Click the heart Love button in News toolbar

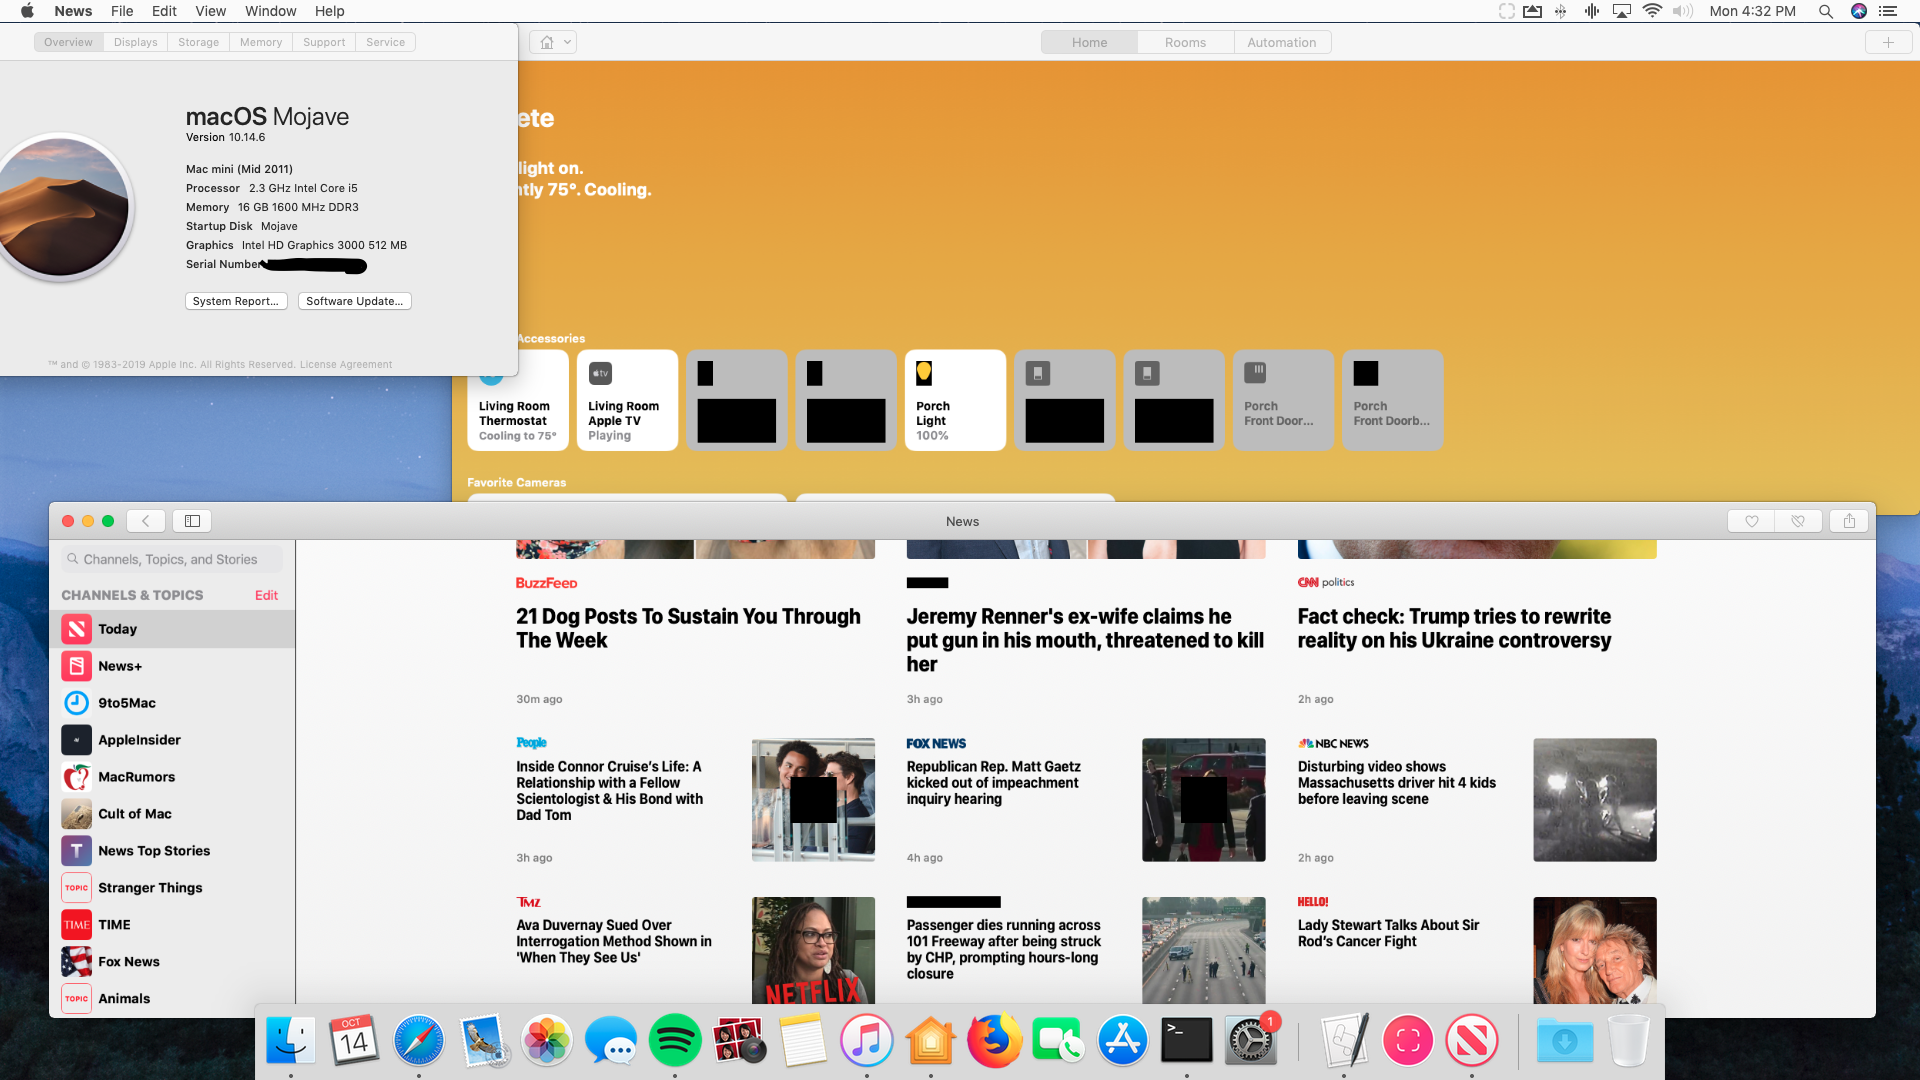coord(1751,521)
